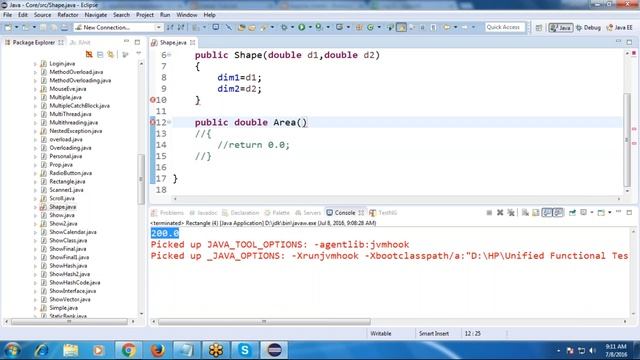Switch to the Javadoc tab

click(203, 213)
